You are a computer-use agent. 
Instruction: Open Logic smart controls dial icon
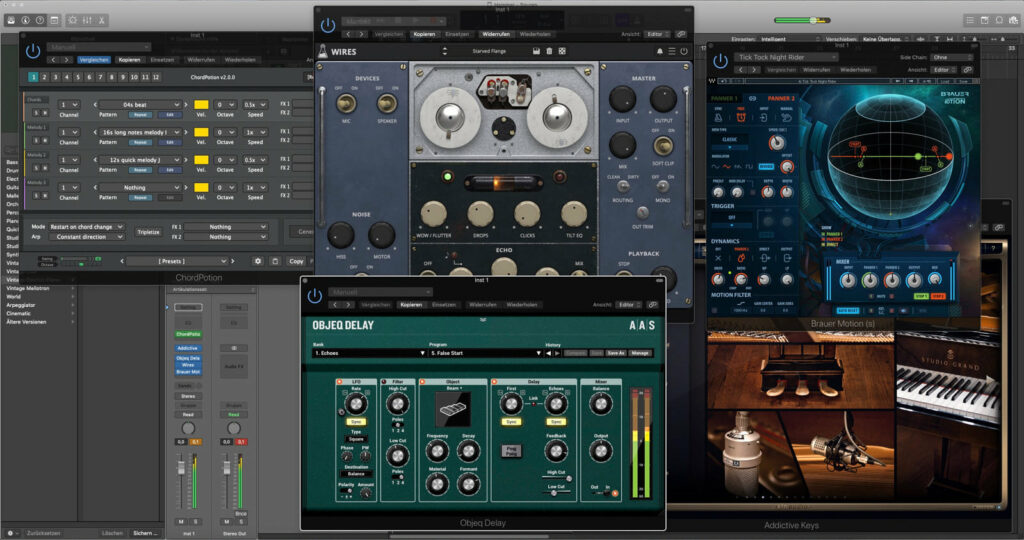72,20
